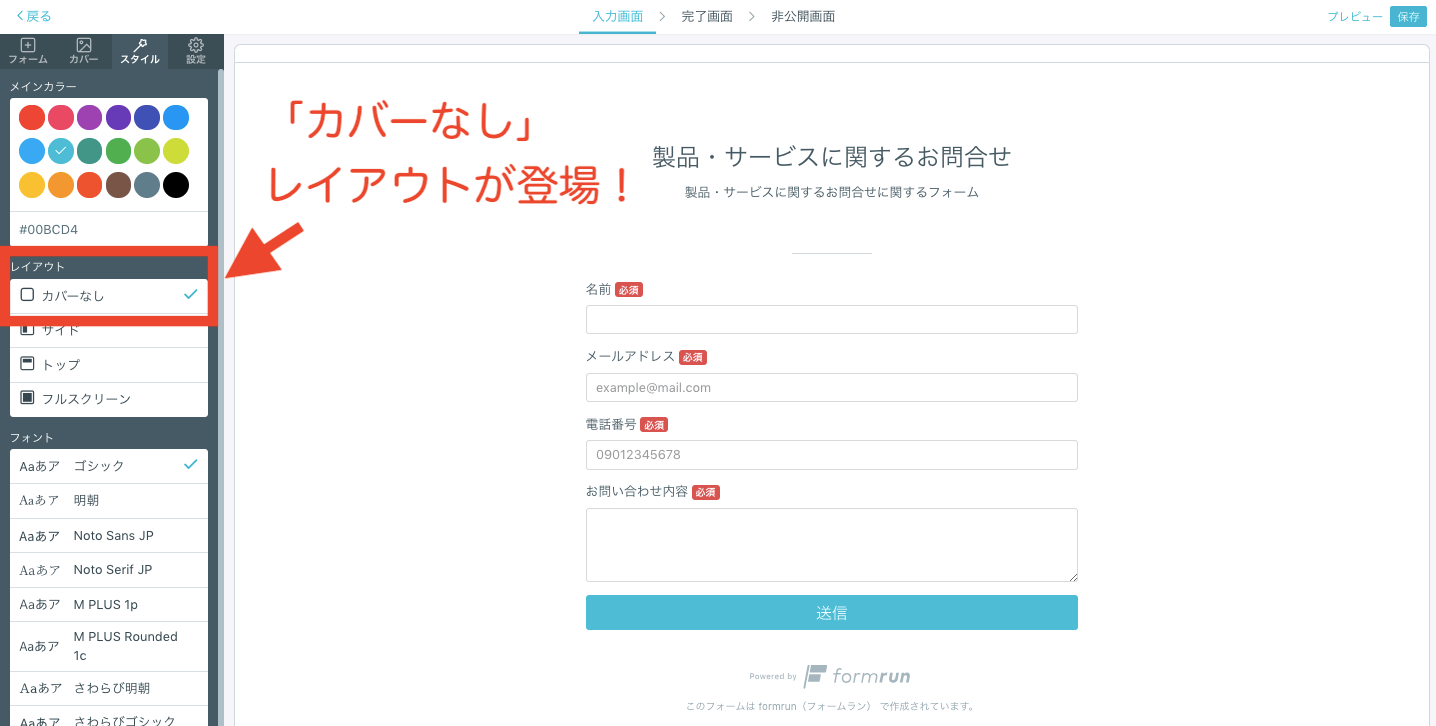Open the フォーム panel icon
Viewport: 1436px width, 726px height.
[28, 50]
